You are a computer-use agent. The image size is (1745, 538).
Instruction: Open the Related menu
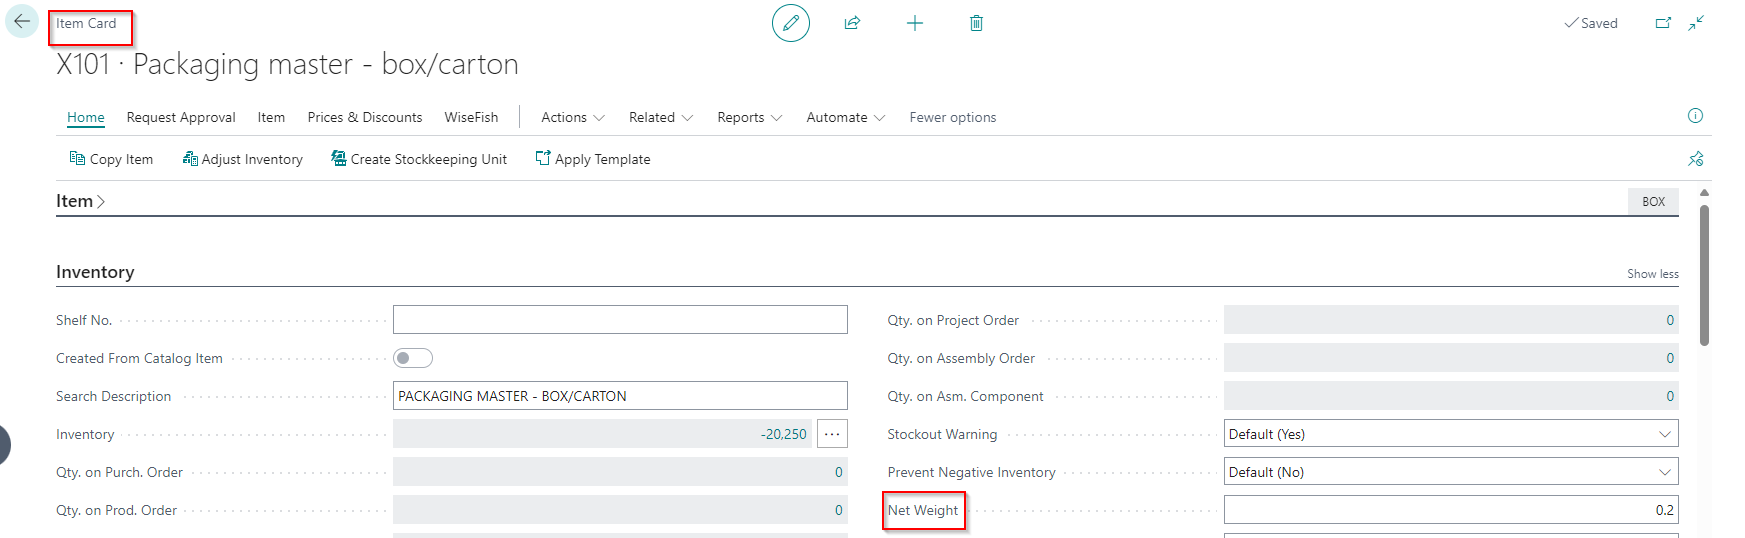(660, 117)
